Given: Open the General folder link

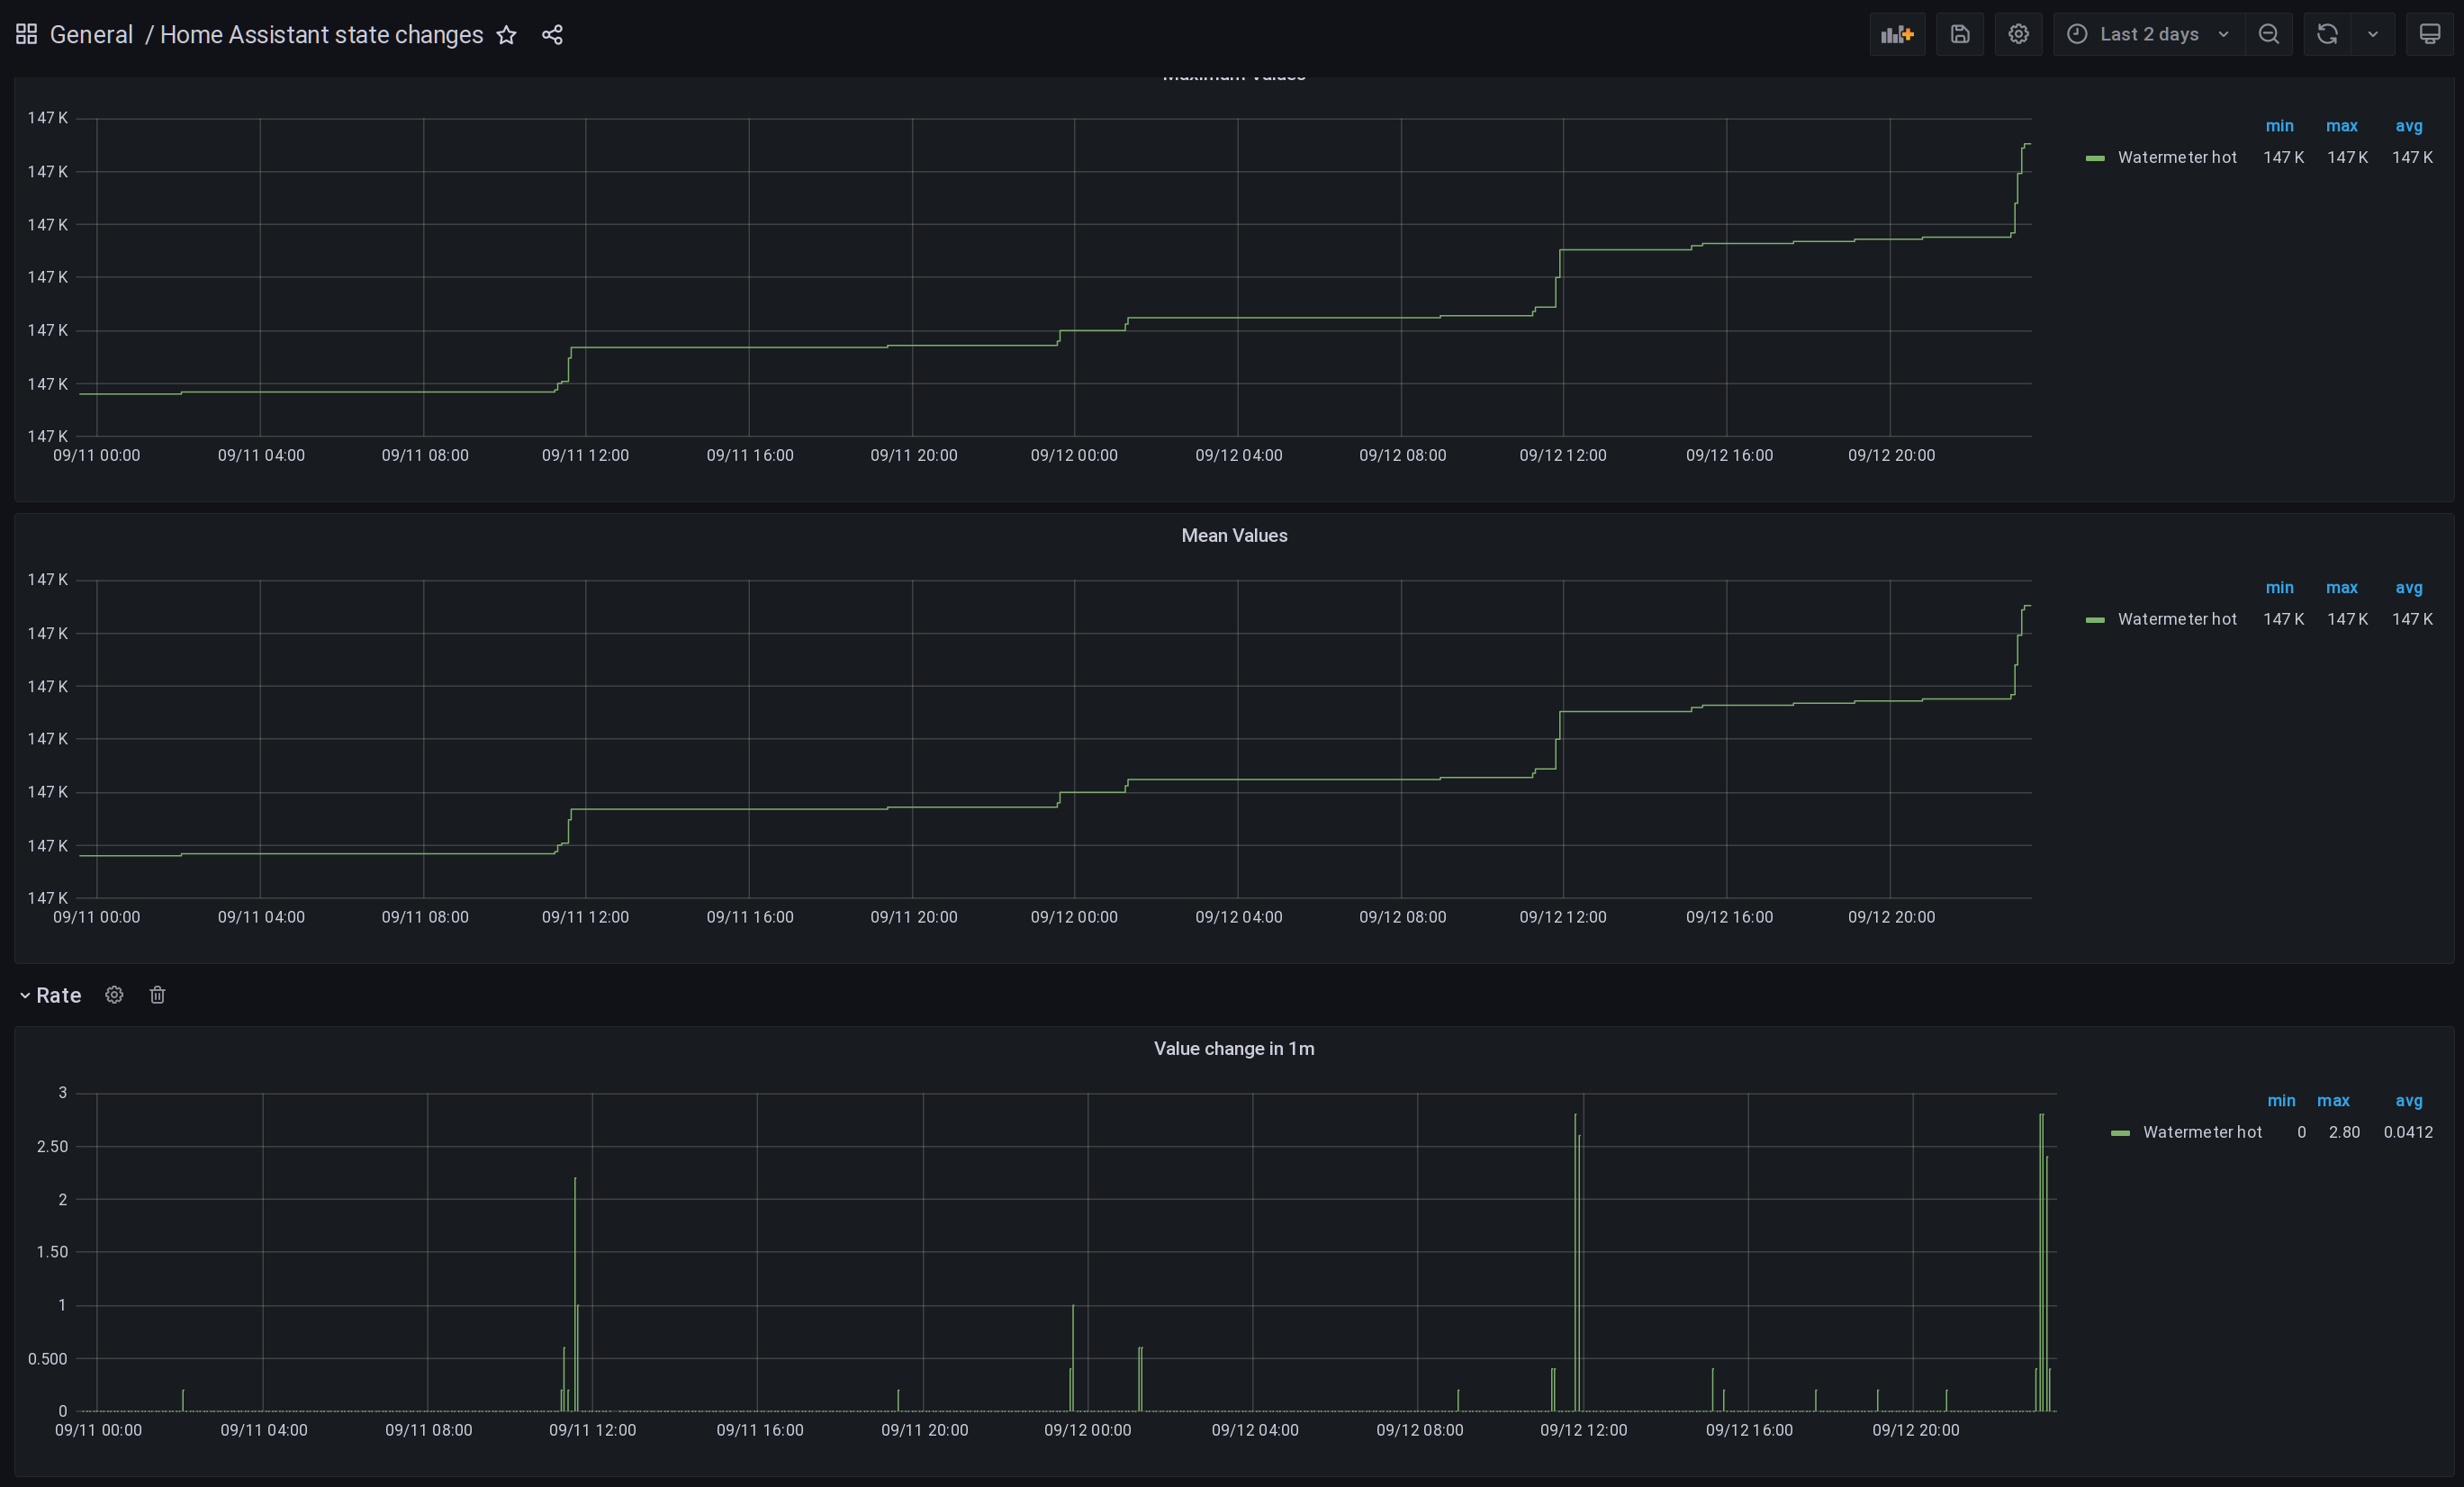Looking at the screenshot, I should 91,35.
